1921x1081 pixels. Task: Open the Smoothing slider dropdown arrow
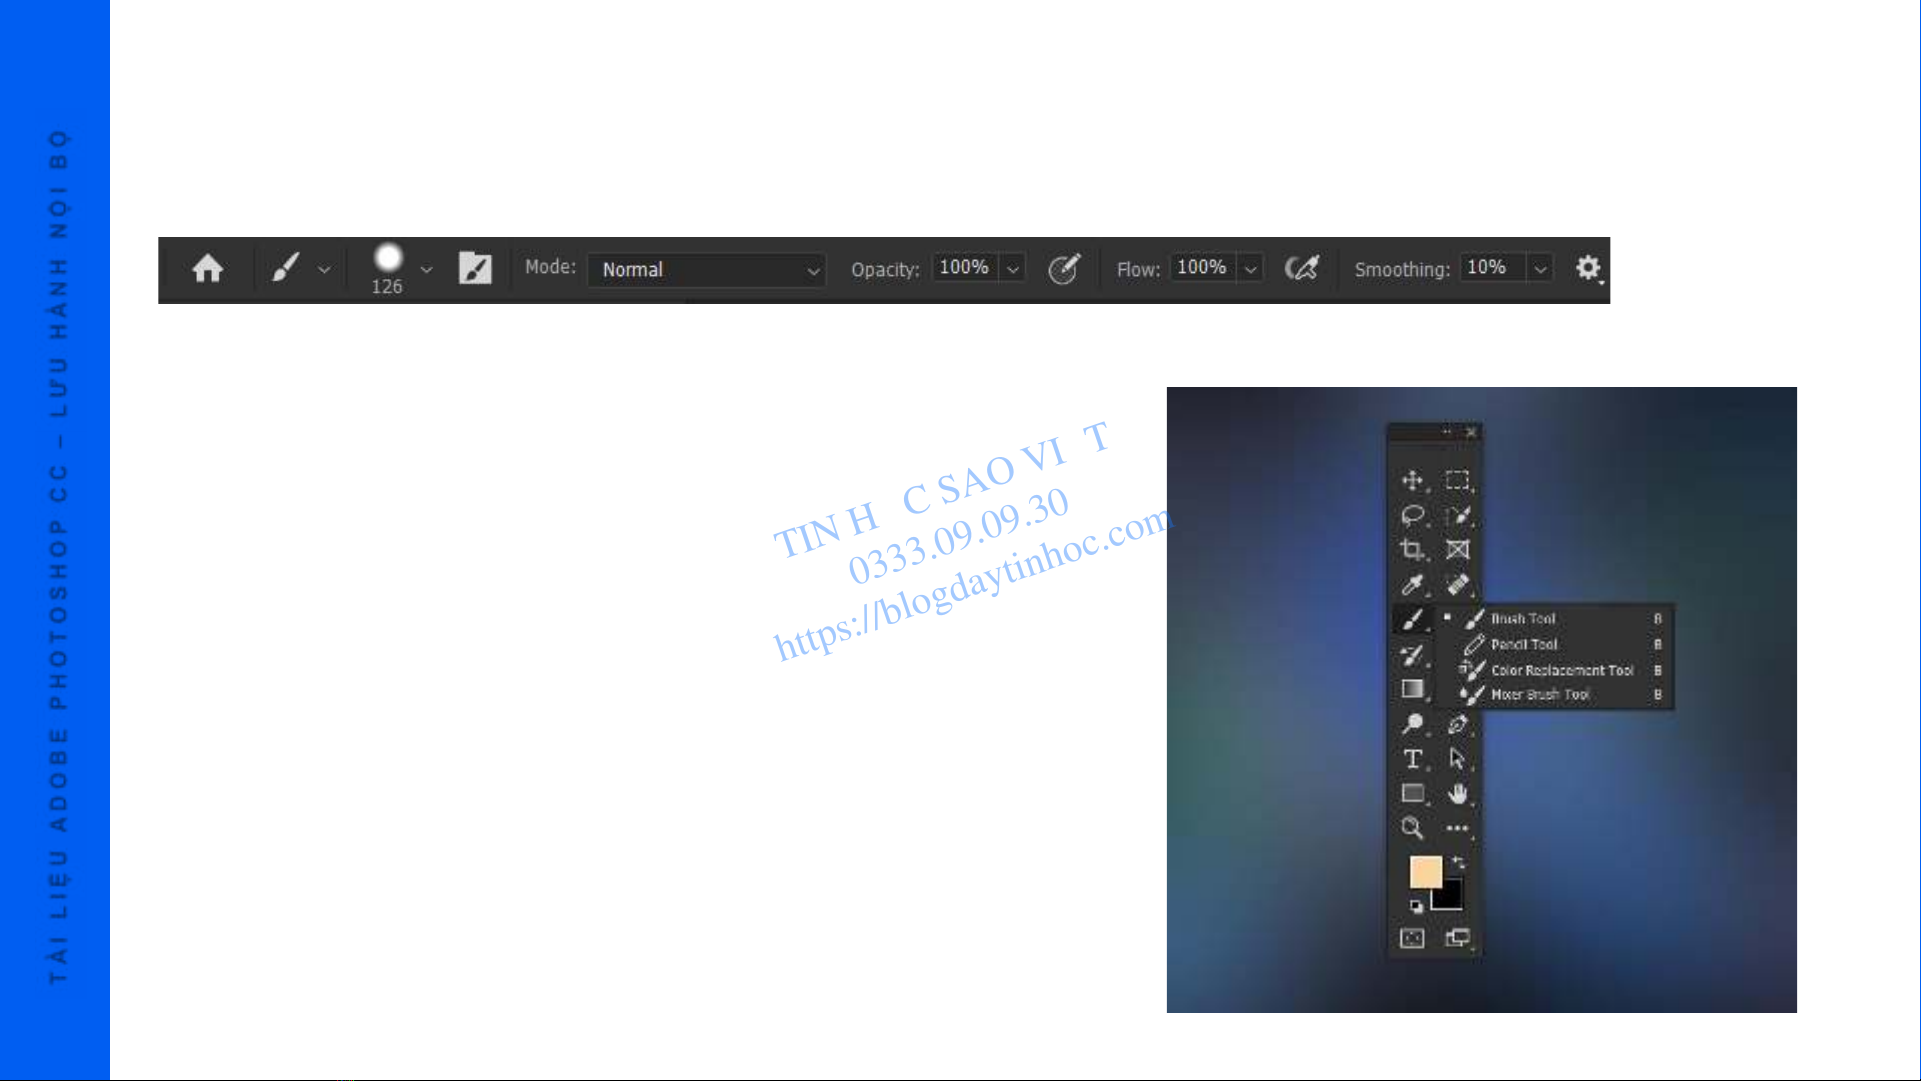(x=1541, y=269)
